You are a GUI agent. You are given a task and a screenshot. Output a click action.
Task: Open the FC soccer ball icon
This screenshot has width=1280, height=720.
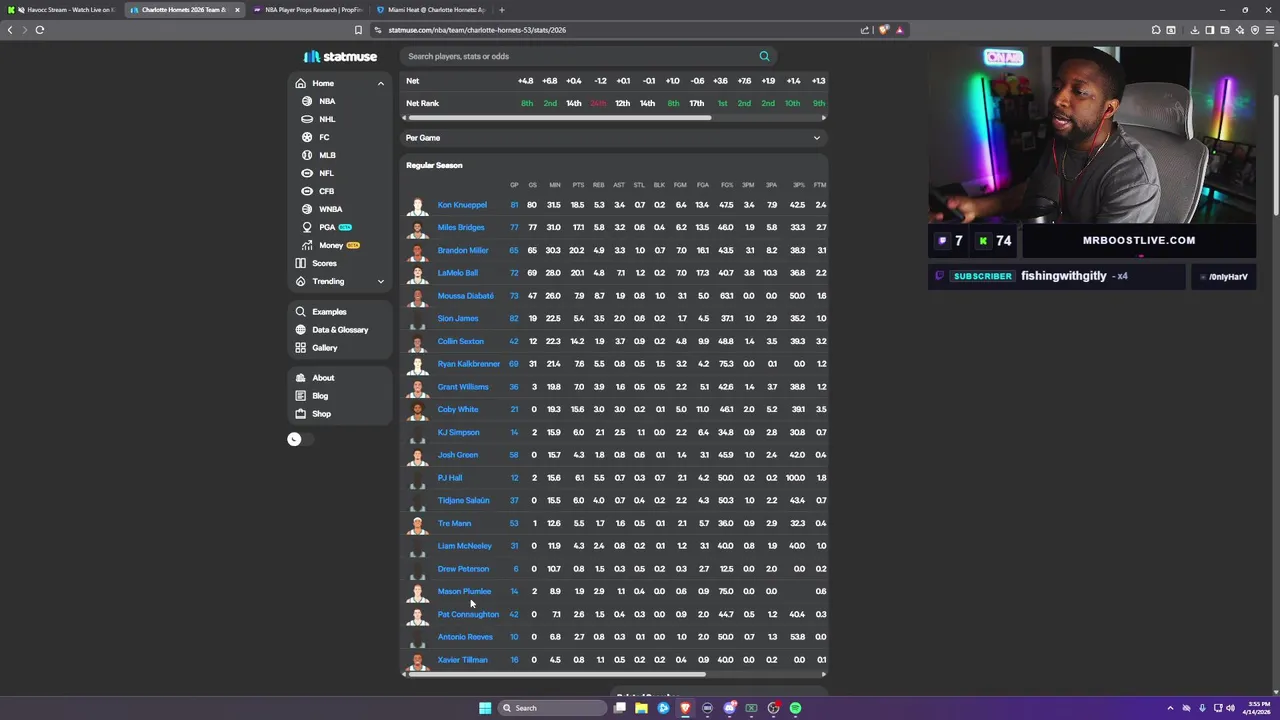[307, 137]
